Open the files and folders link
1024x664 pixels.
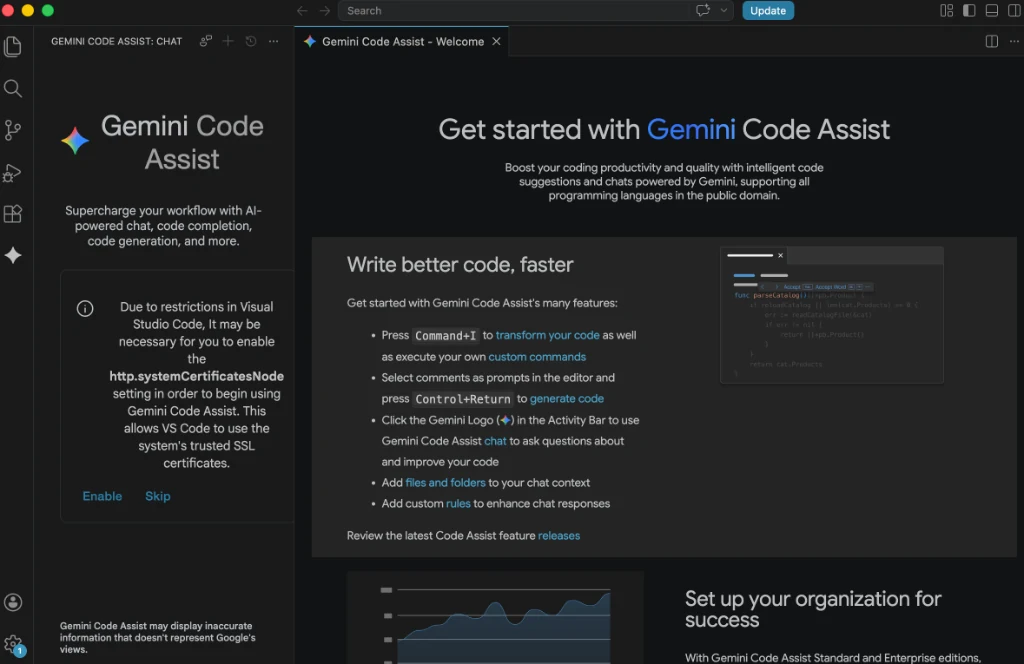pyautogui.click(x=445, y=482)
